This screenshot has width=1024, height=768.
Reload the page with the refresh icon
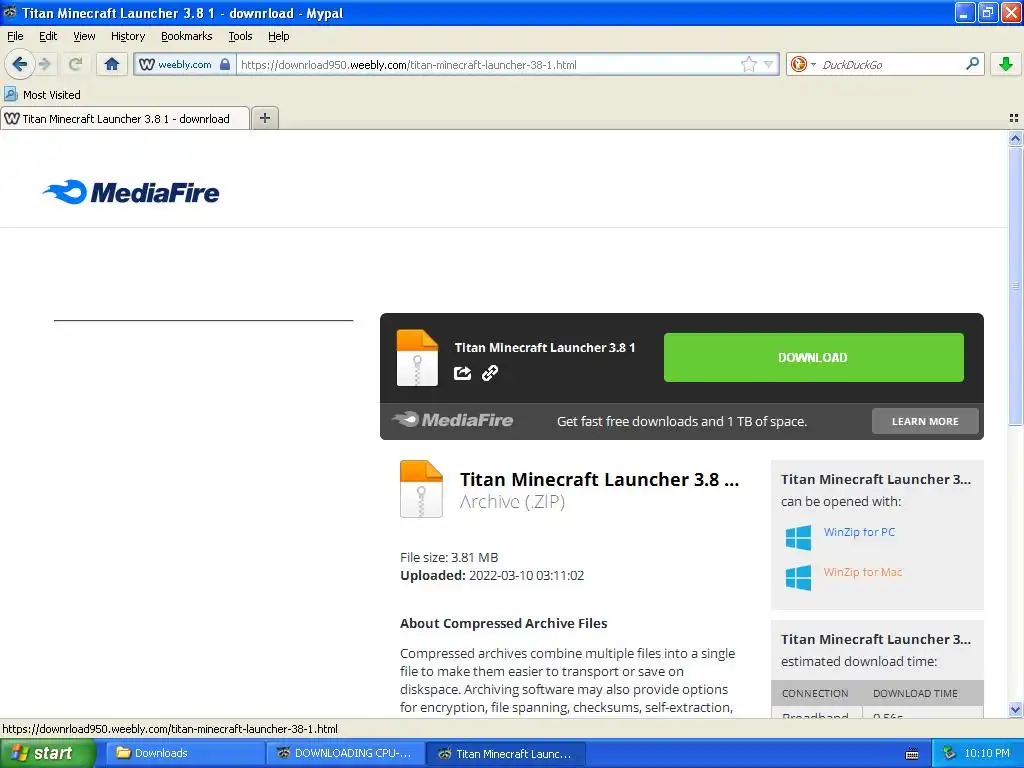[76, 64]
